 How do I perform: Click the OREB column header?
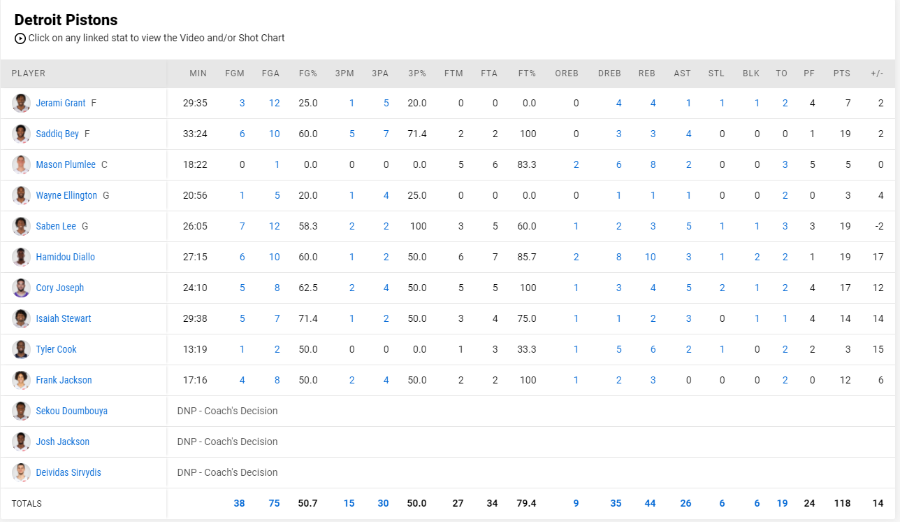(567, 74)
